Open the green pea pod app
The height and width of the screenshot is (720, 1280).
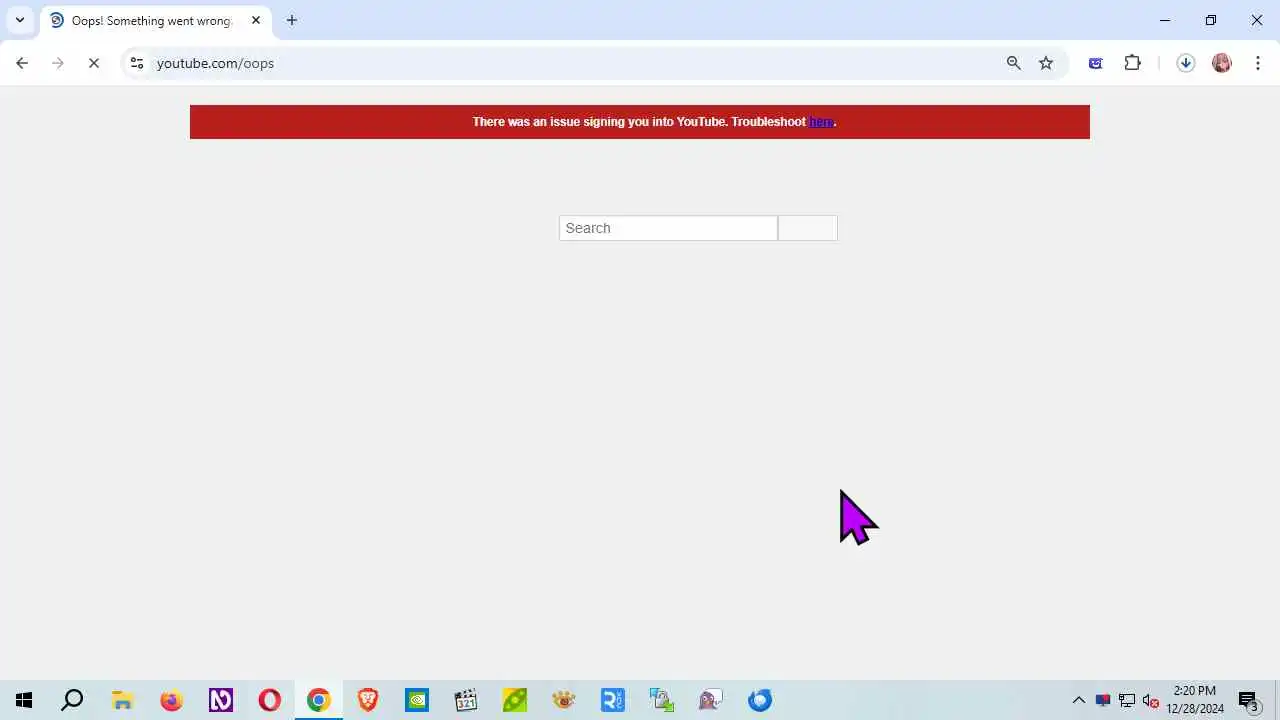(x=515, y=700)
